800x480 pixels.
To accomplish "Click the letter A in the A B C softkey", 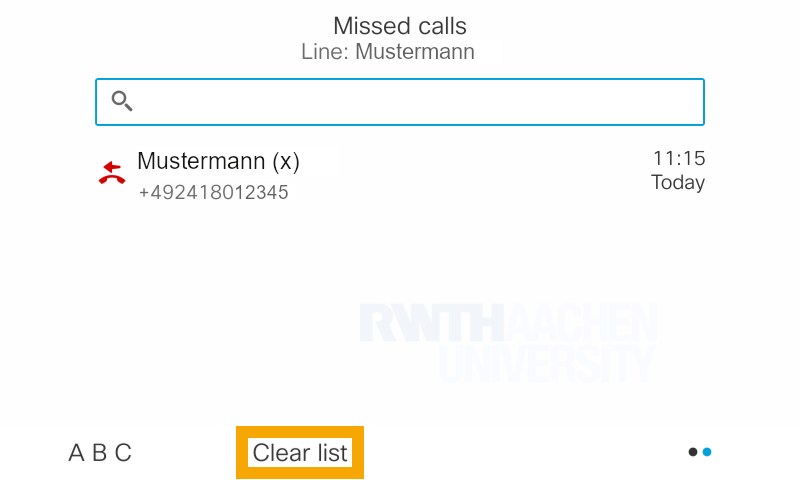I will tap(77, 453).
